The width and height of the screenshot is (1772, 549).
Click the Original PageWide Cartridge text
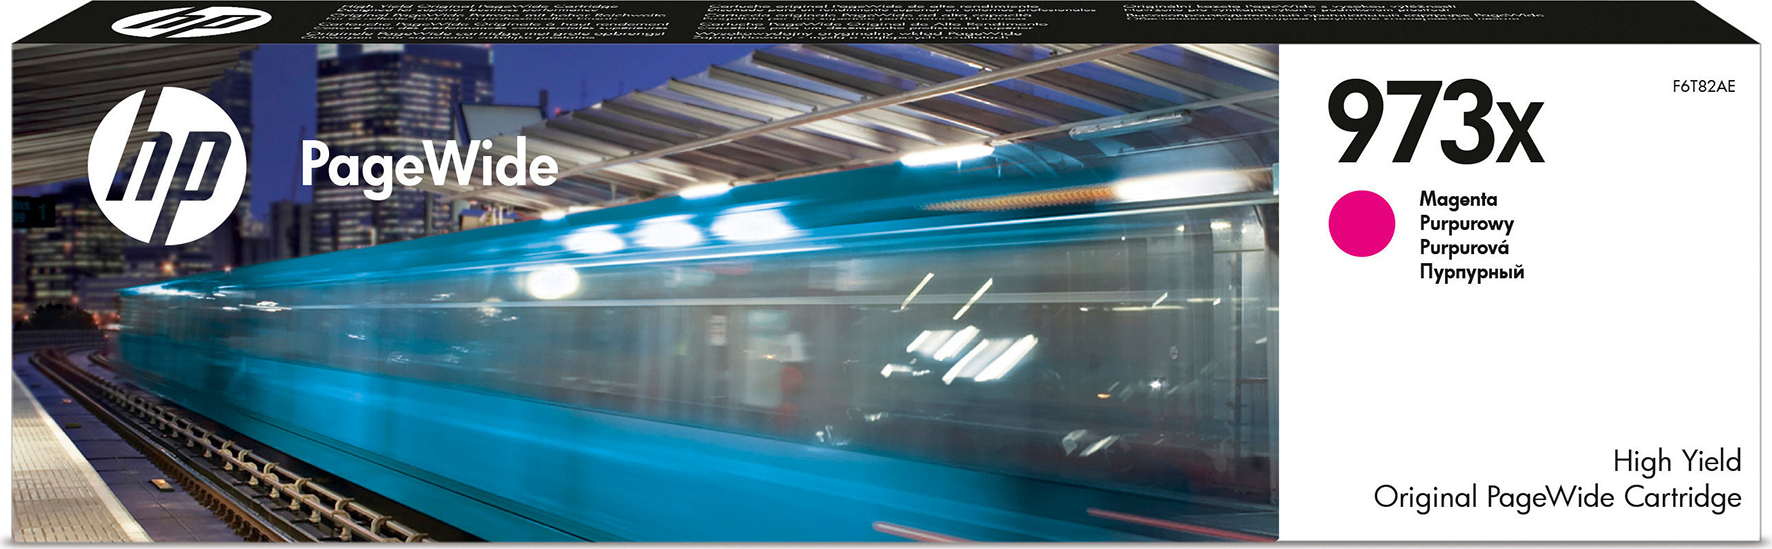[1557, 497]
